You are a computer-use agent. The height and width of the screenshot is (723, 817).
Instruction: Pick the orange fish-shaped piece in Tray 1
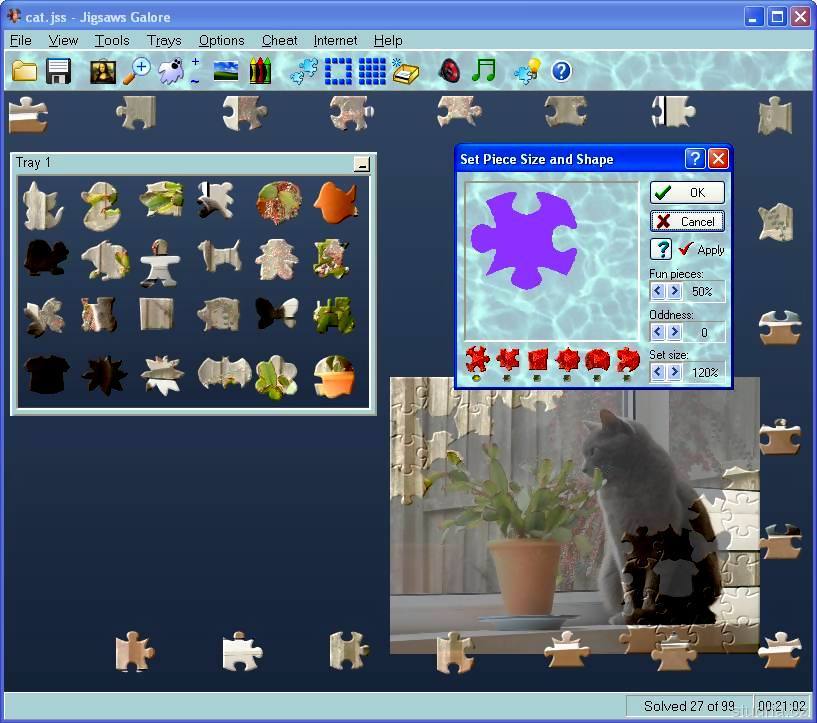click(337, 202)
